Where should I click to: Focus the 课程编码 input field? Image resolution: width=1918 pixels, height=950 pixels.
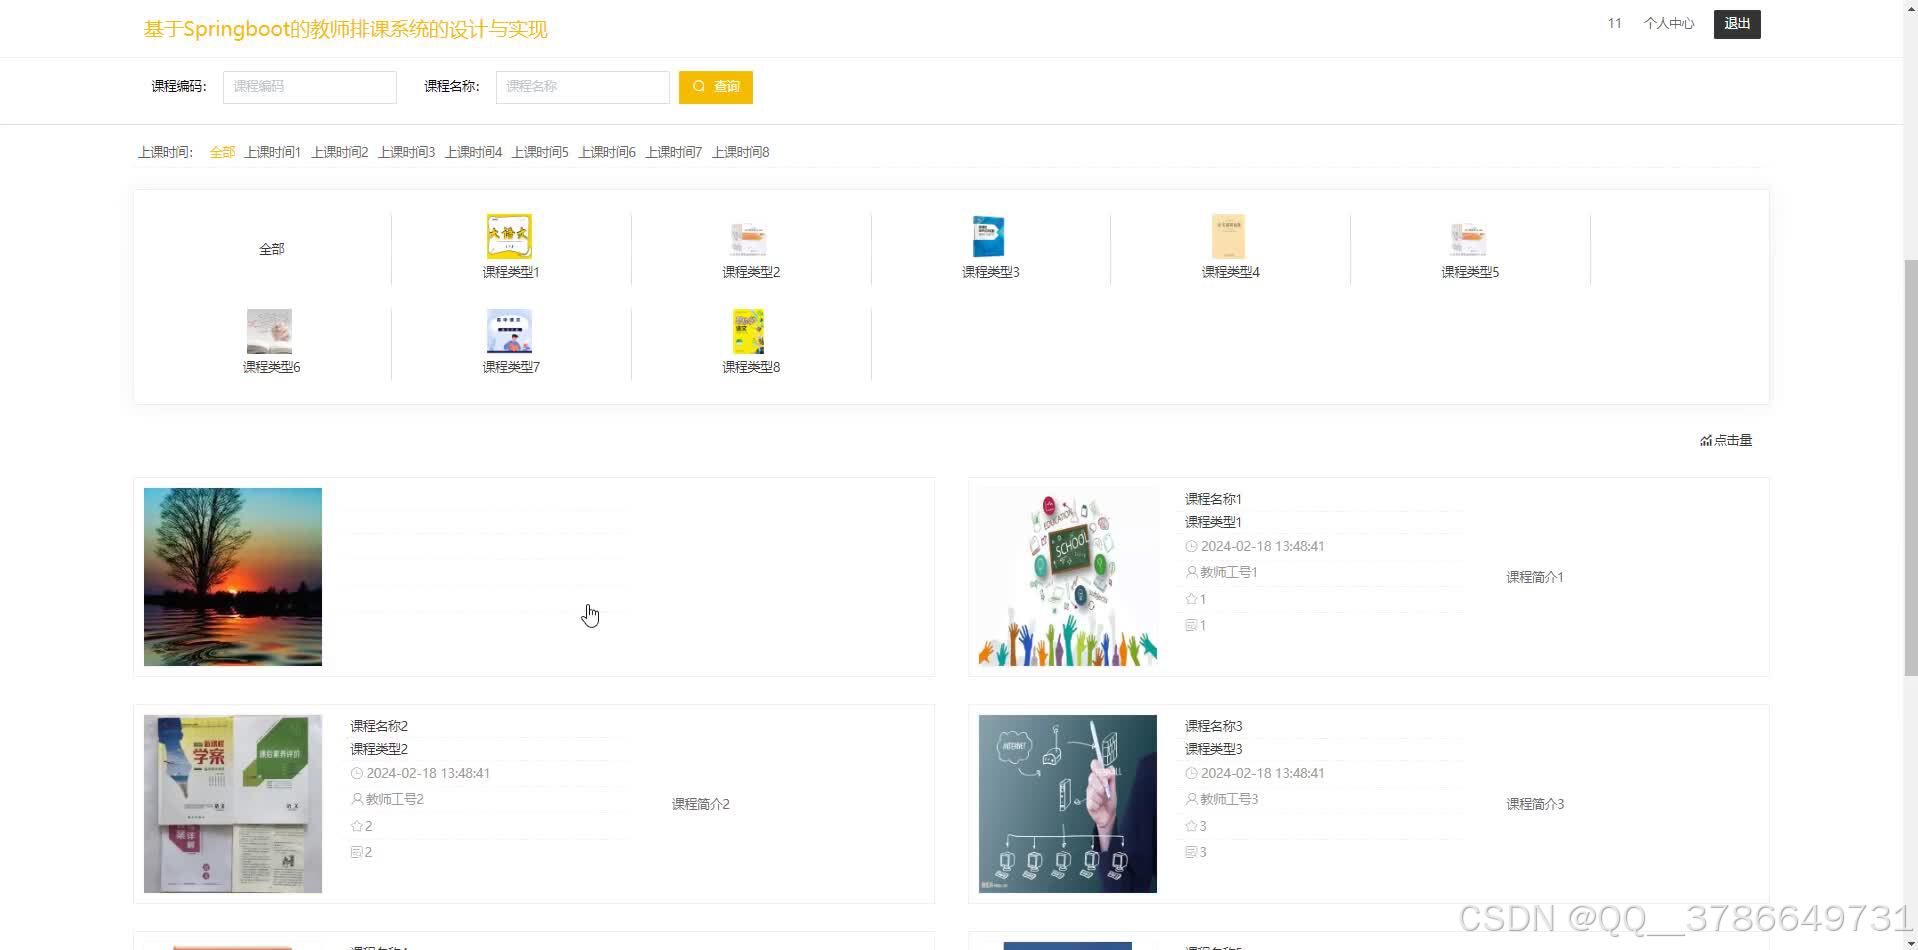point(310,87)
